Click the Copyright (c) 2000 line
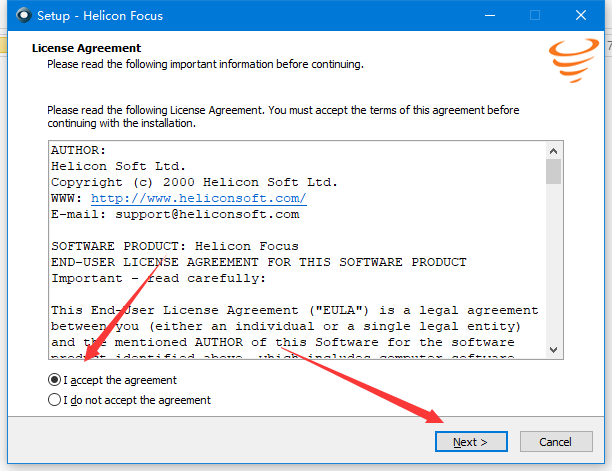 pos(194,182)
